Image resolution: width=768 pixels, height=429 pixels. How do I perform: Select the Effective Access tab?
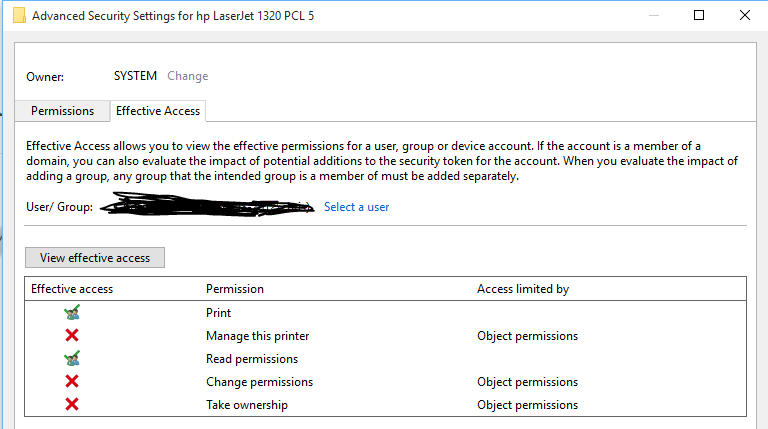click(x=158, y=111)
